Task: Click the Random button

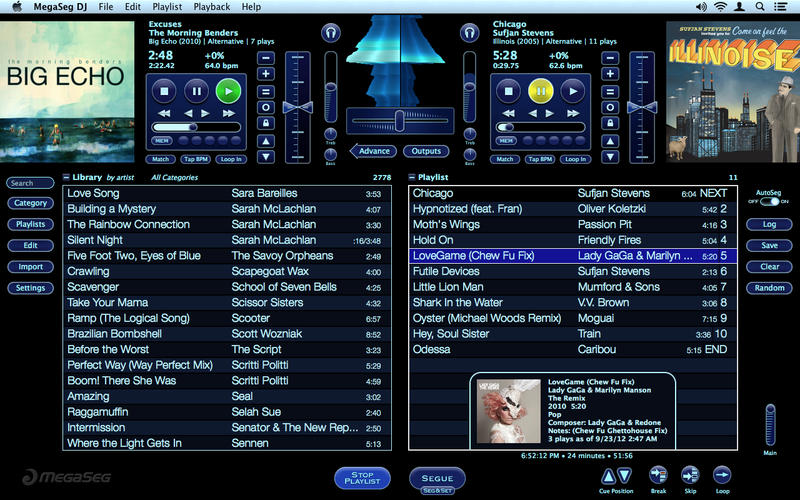Action: 769,288
